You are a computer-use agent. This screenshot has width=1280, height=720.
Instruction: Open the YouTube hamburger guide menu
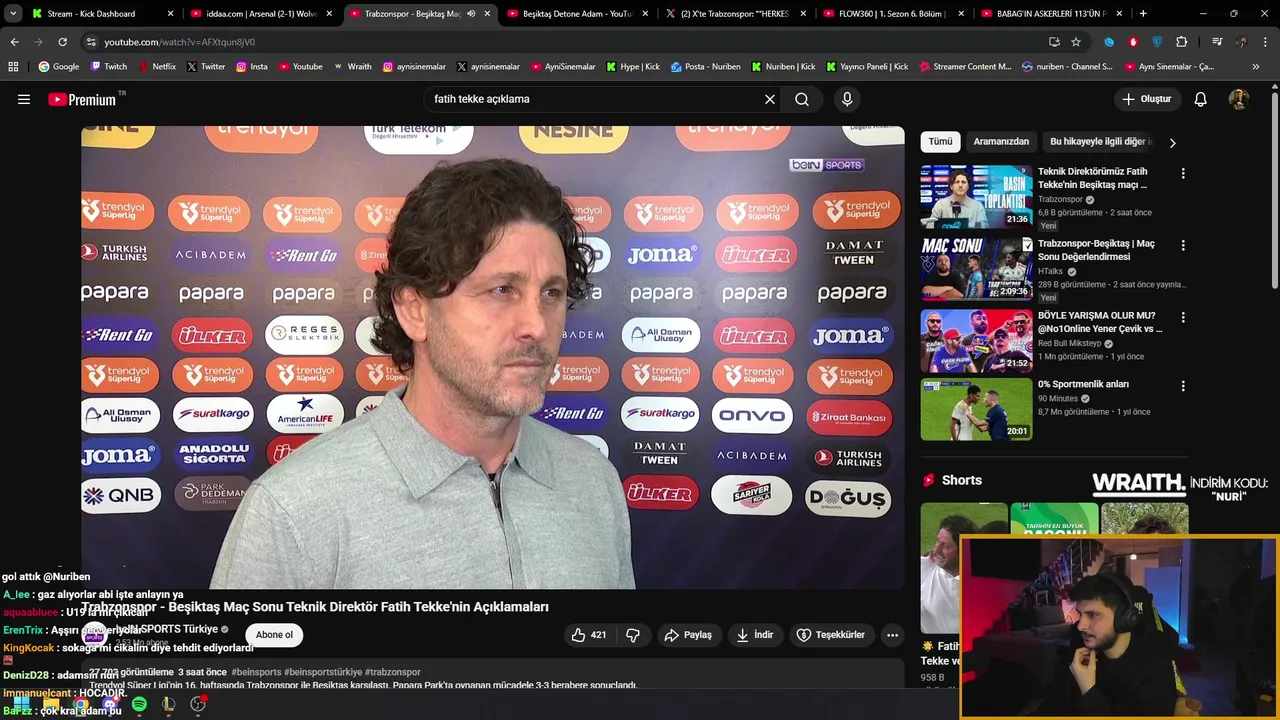[x=24, y=99]
